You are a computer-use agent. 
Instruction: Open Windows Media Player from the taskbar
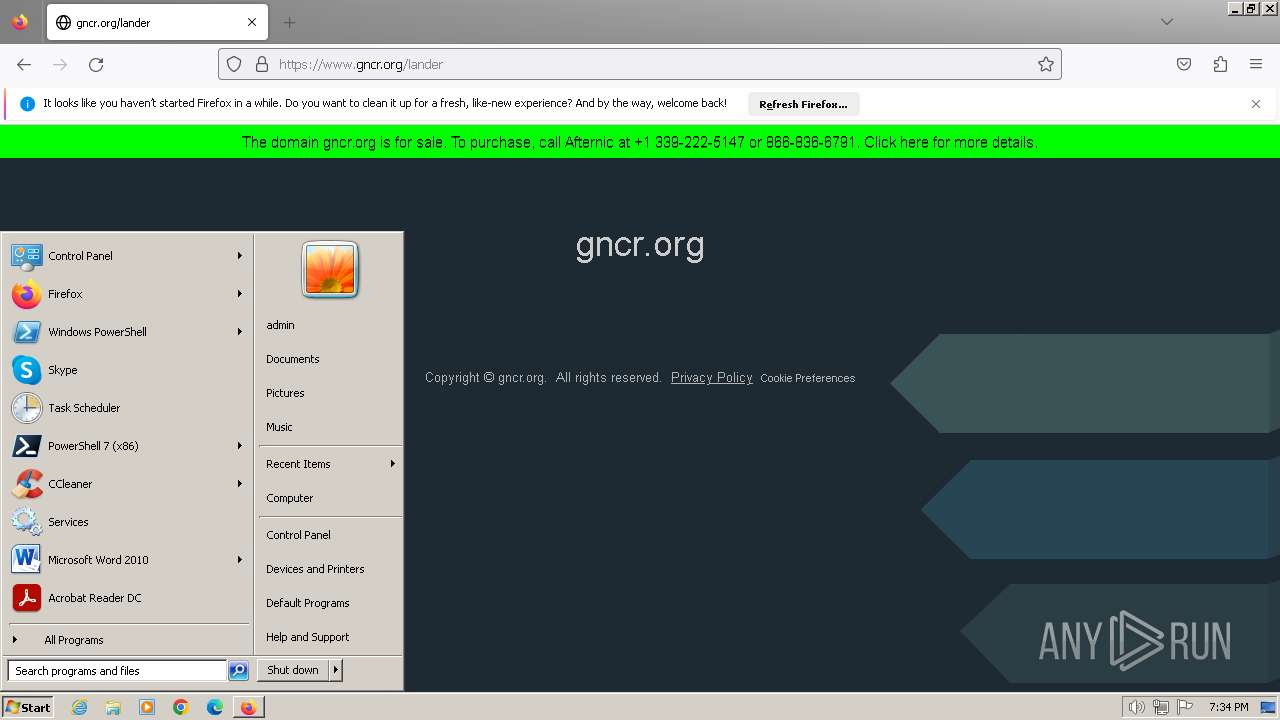coord(147,707)
